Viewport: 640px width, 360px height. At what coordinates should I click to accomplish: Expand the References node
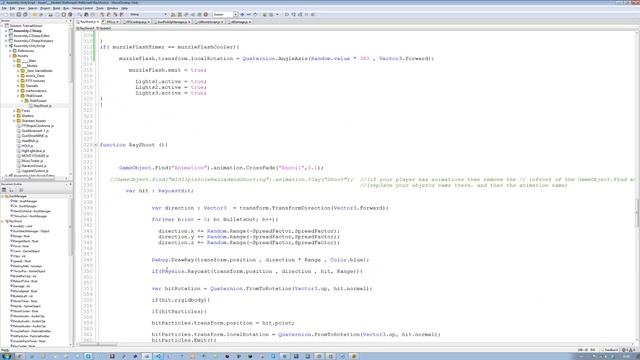pyautogui.click(x=10, y=51)
